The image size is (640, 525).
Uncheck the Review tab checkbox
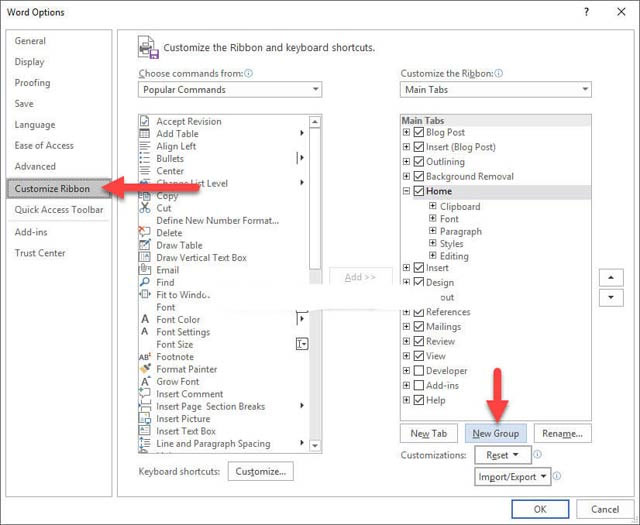418,341
